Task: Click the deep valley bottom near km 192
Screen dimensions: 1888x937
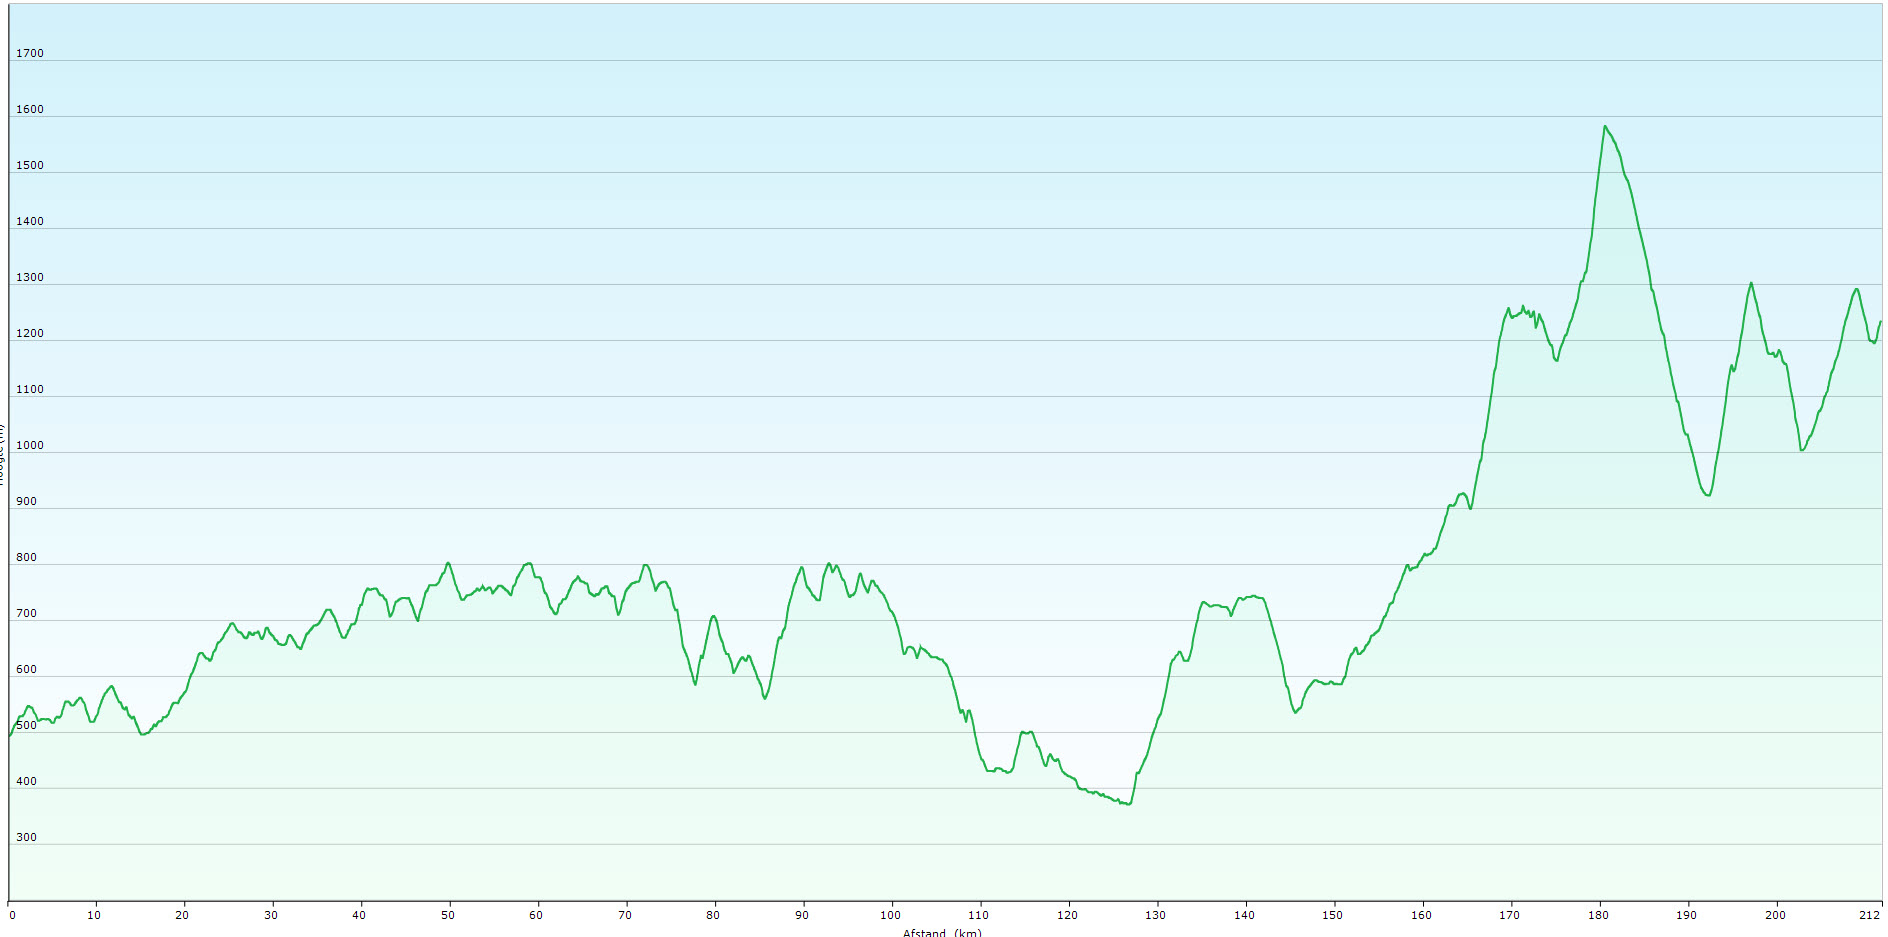Action: pos(1708,495)
